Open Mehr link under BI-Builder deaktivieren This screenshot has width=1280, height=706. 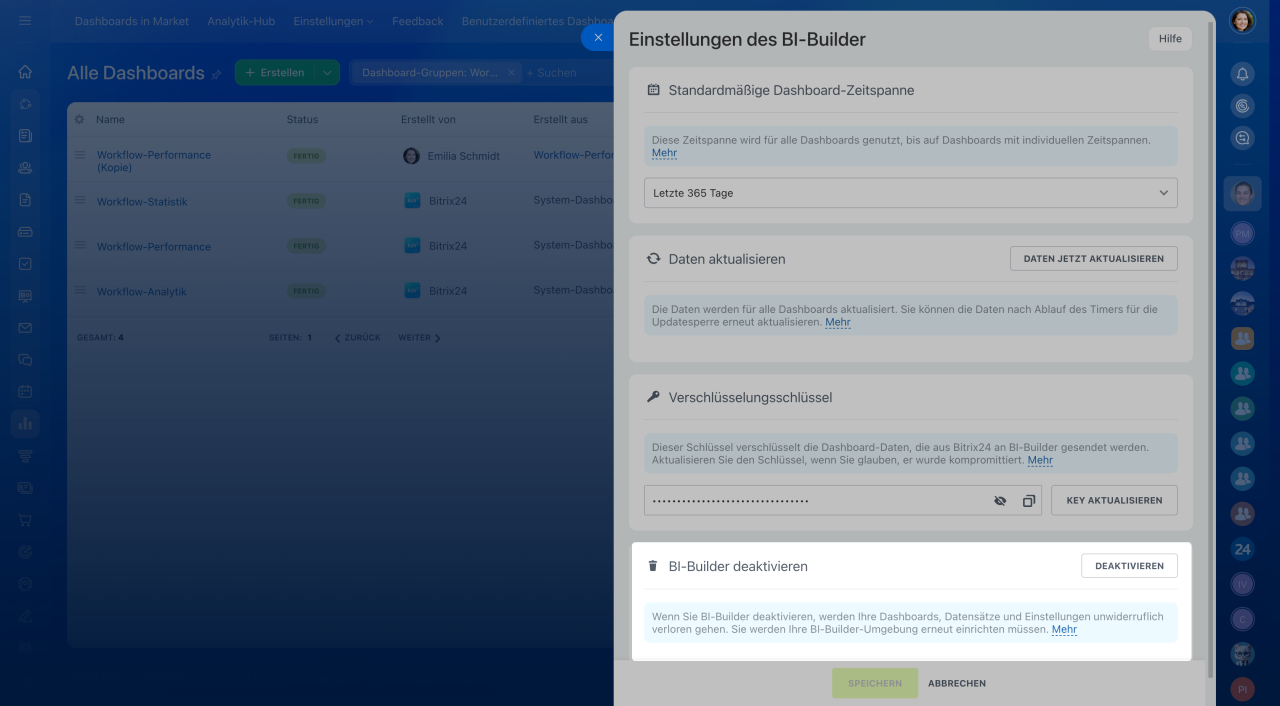1064,629
